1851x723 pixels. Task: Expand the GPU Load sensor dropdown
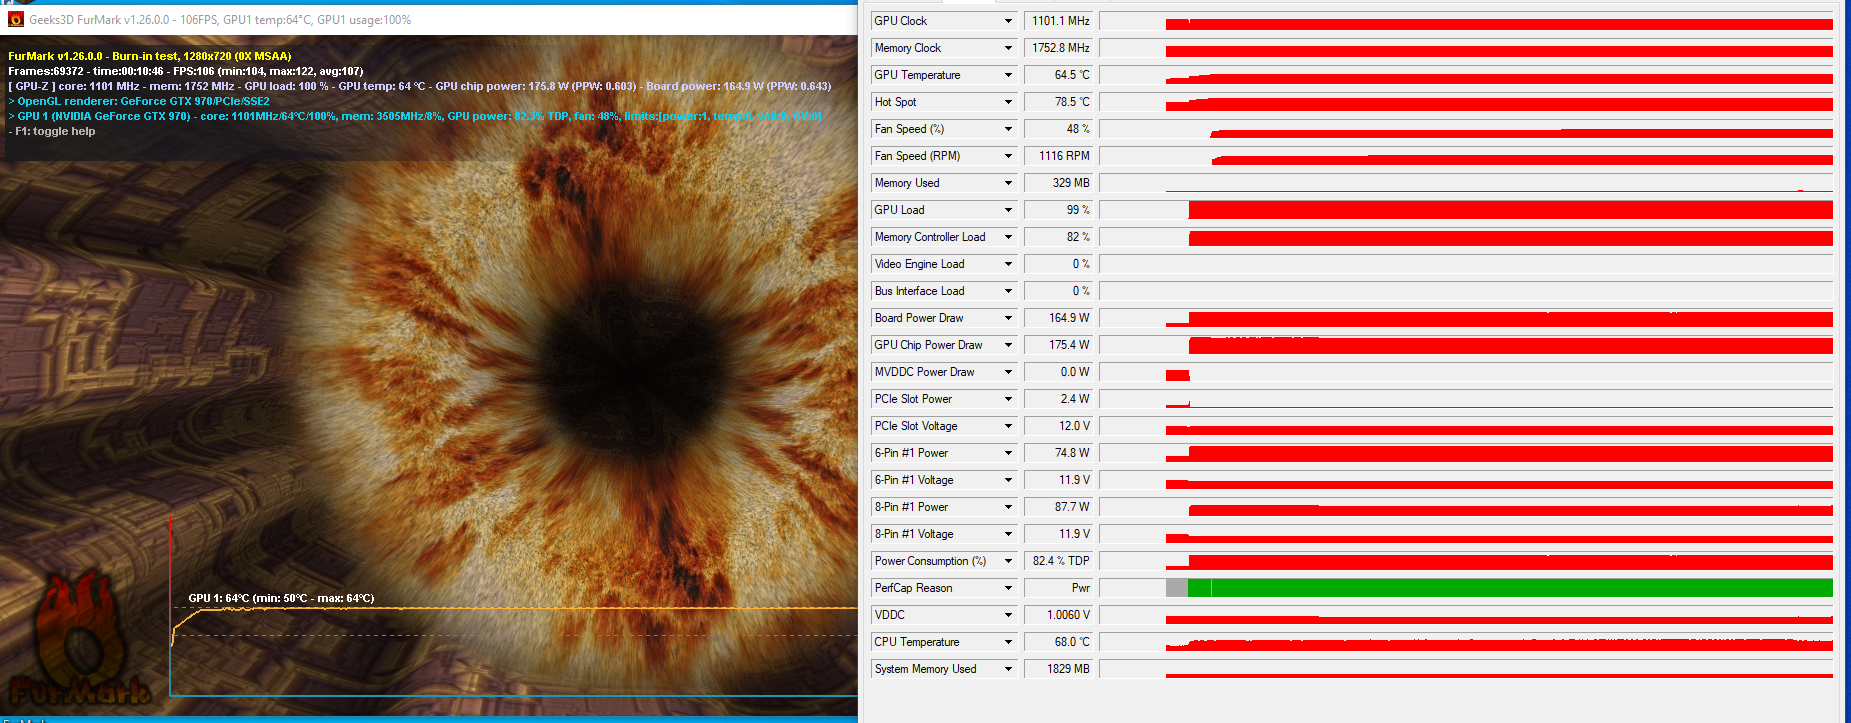[x=1008, y=210]
